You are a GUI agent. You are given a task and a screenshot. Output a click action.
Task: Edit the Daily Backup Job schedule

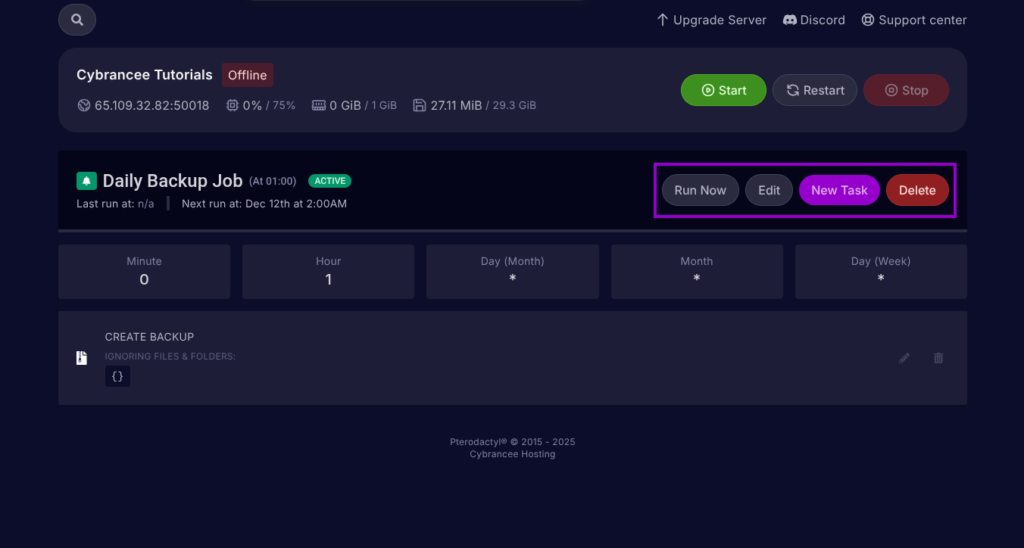pos(768,190)
